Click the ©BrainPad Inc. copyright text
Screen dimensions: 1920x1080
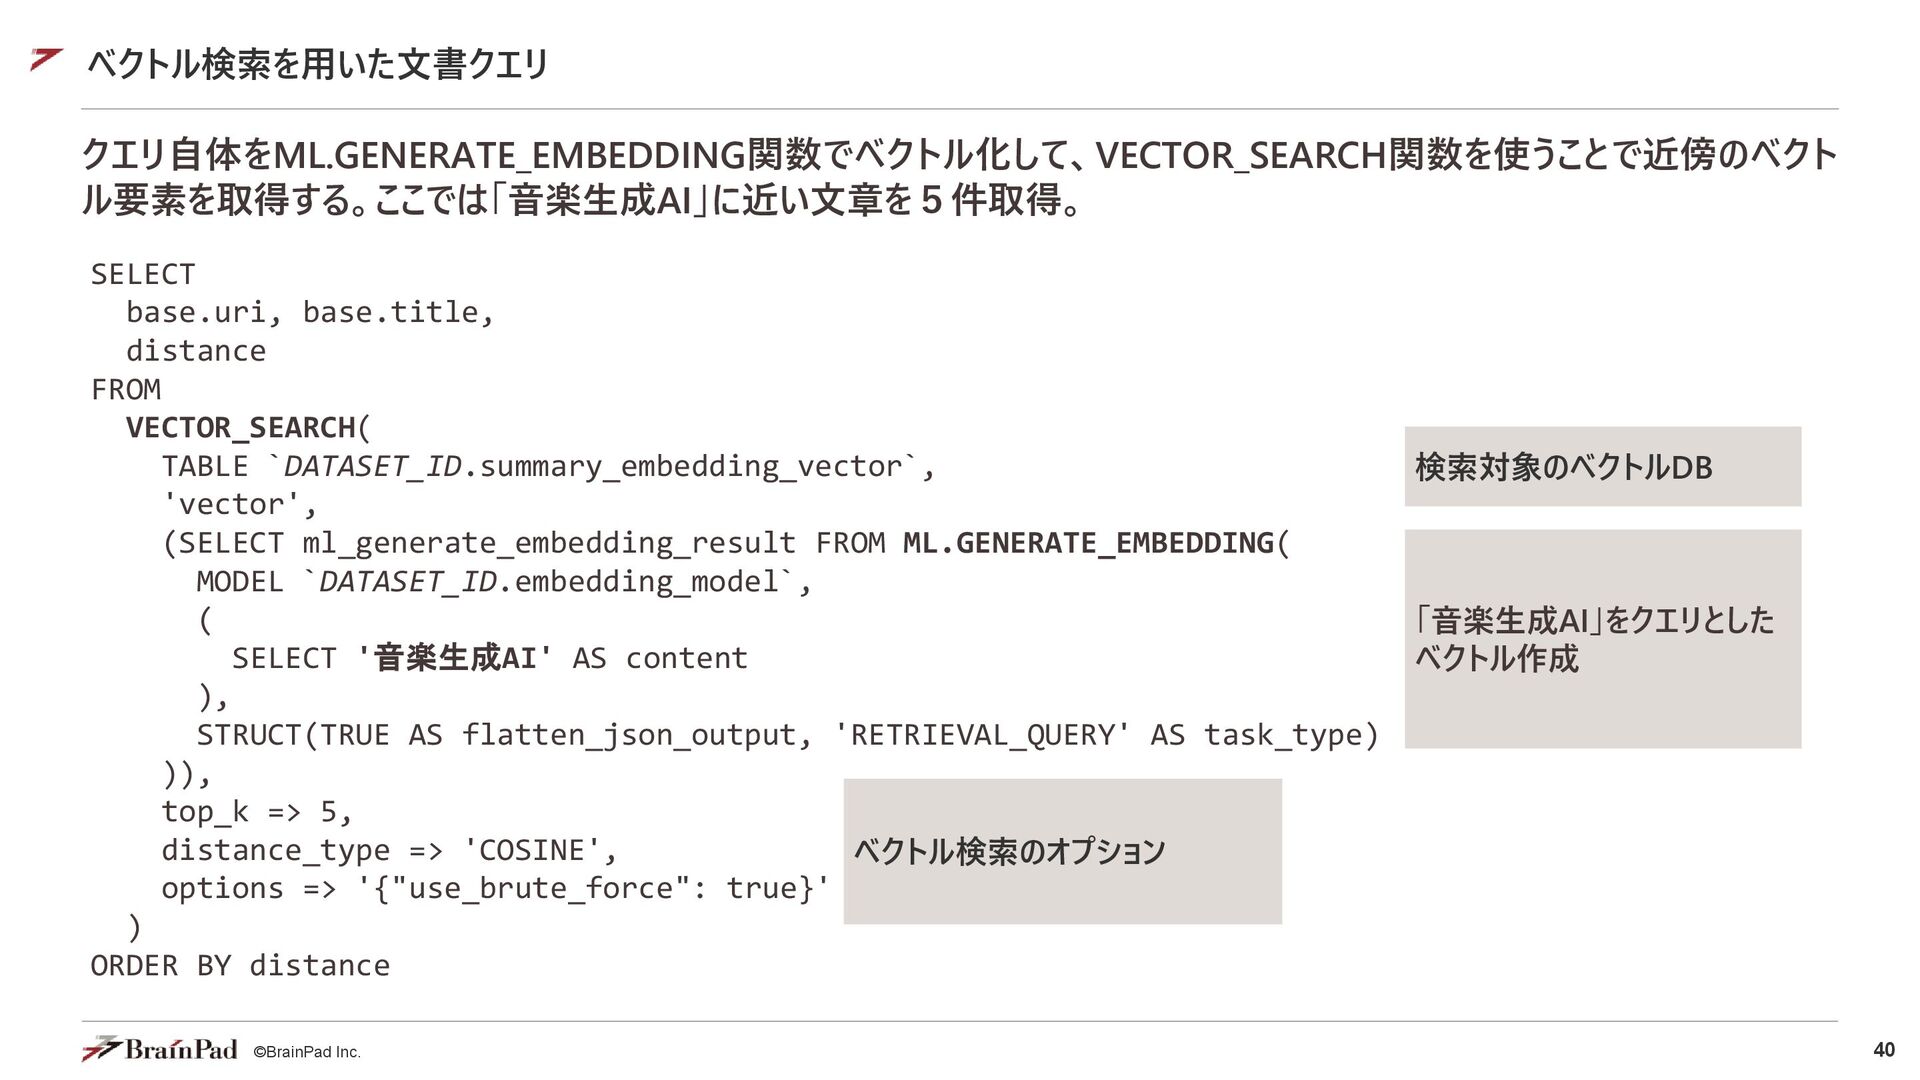pyautogui.click(x=307, y=1052)
